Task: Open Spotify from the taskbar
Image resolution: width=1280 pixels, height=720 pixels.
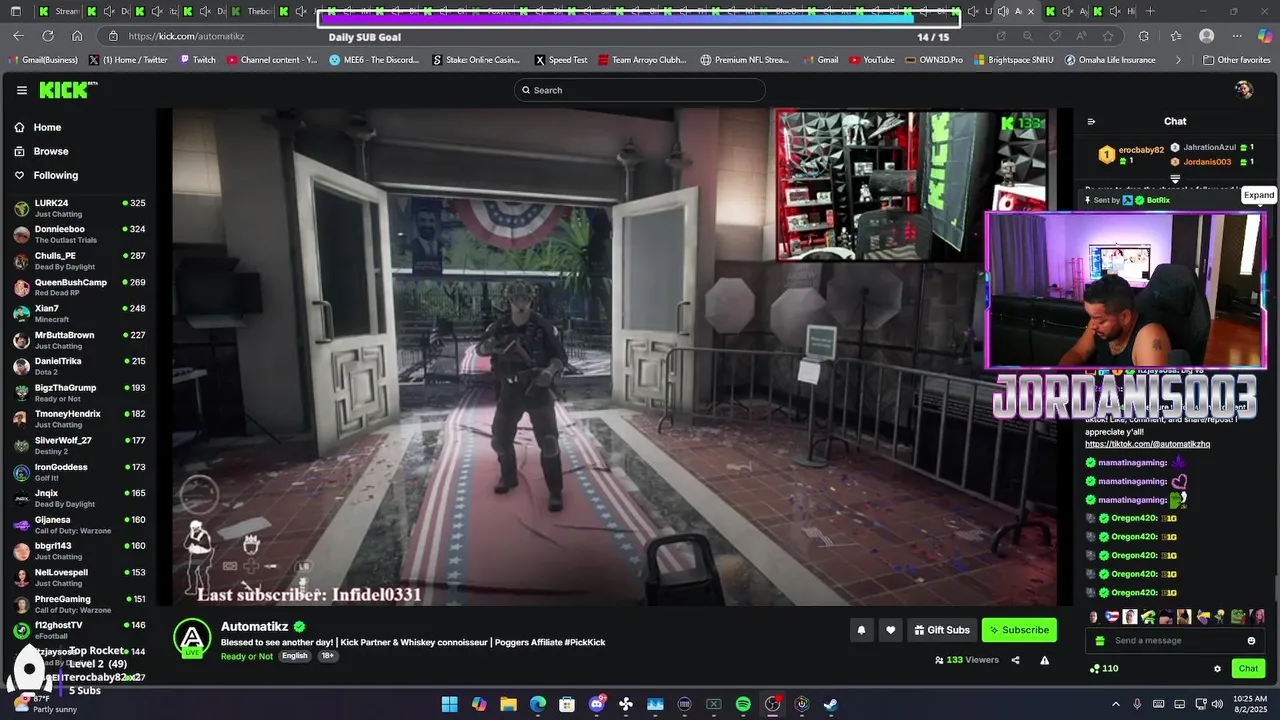Action: point(743,704)
